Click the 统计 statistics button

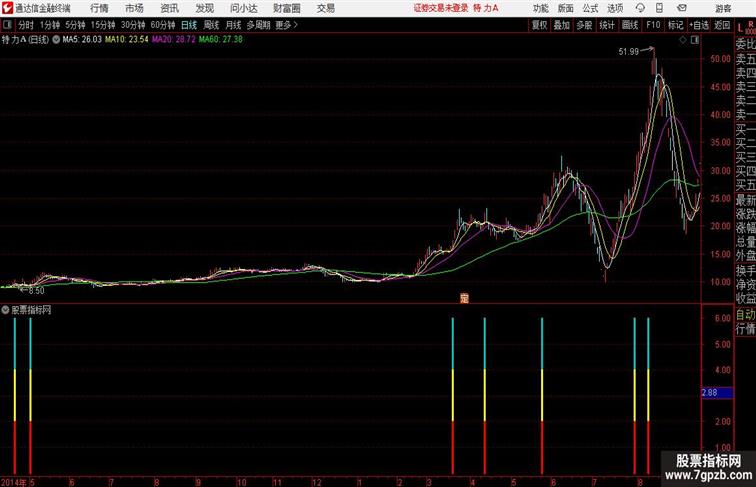click(607, 25)
